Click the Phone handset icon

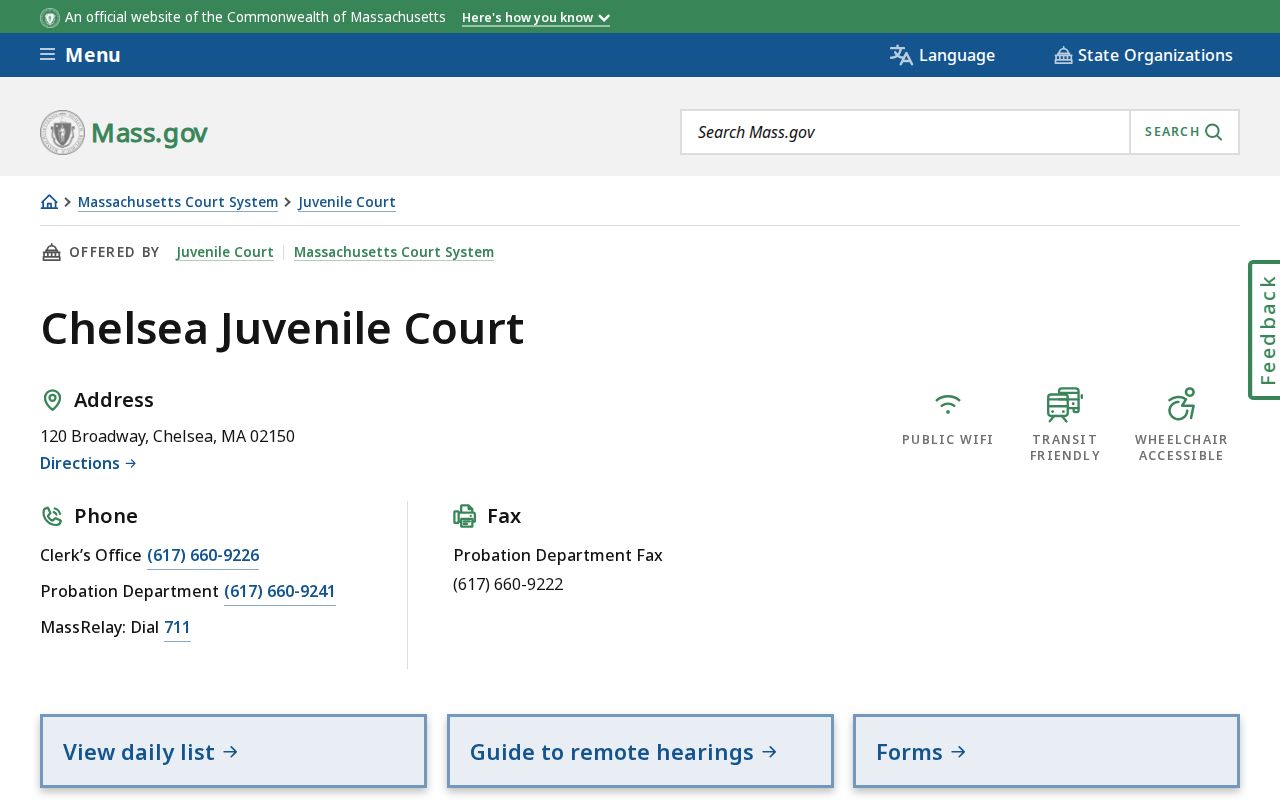point(52,516)
